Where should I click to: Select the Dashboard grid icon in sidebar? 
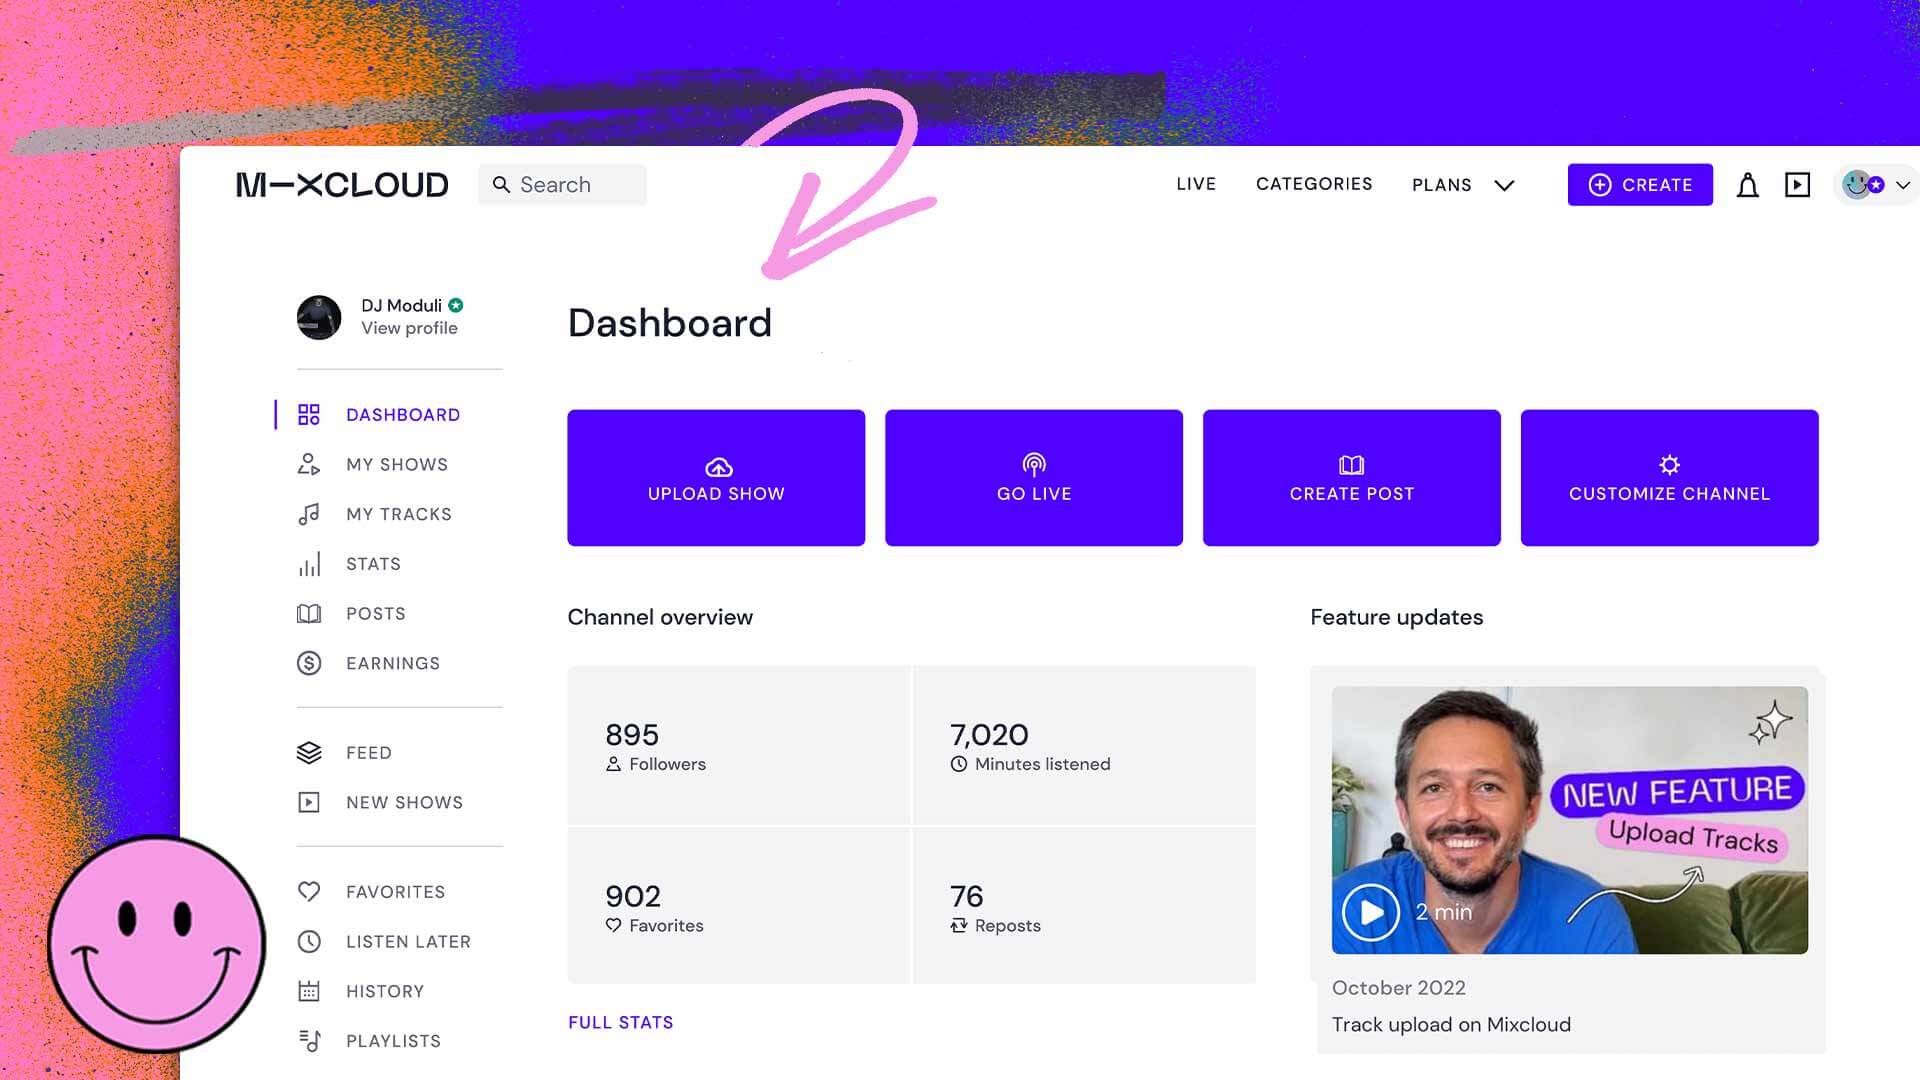309,414
